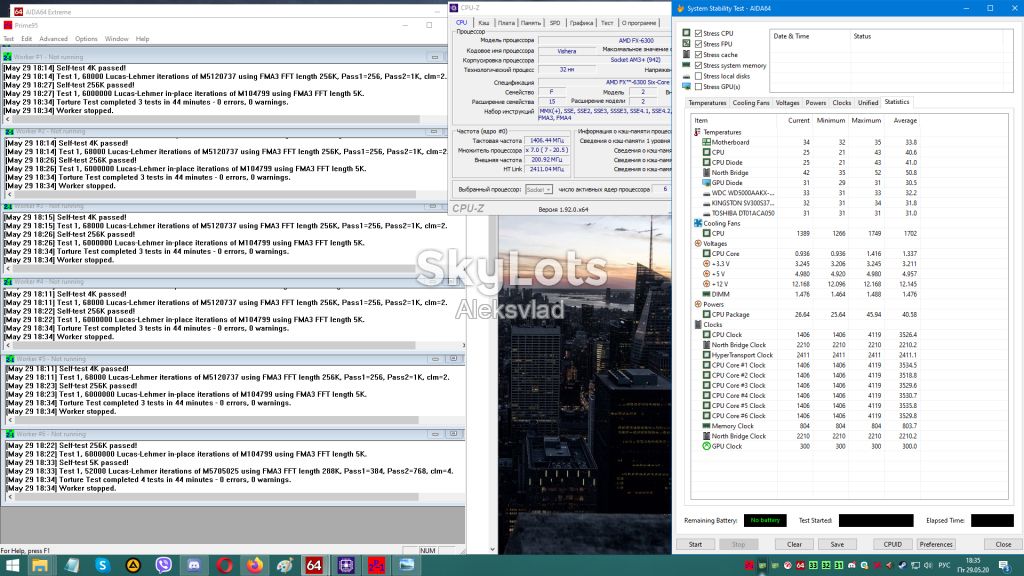
Task: Switch to the Cooling Fans tab
Action: click(x=751, y=103)
